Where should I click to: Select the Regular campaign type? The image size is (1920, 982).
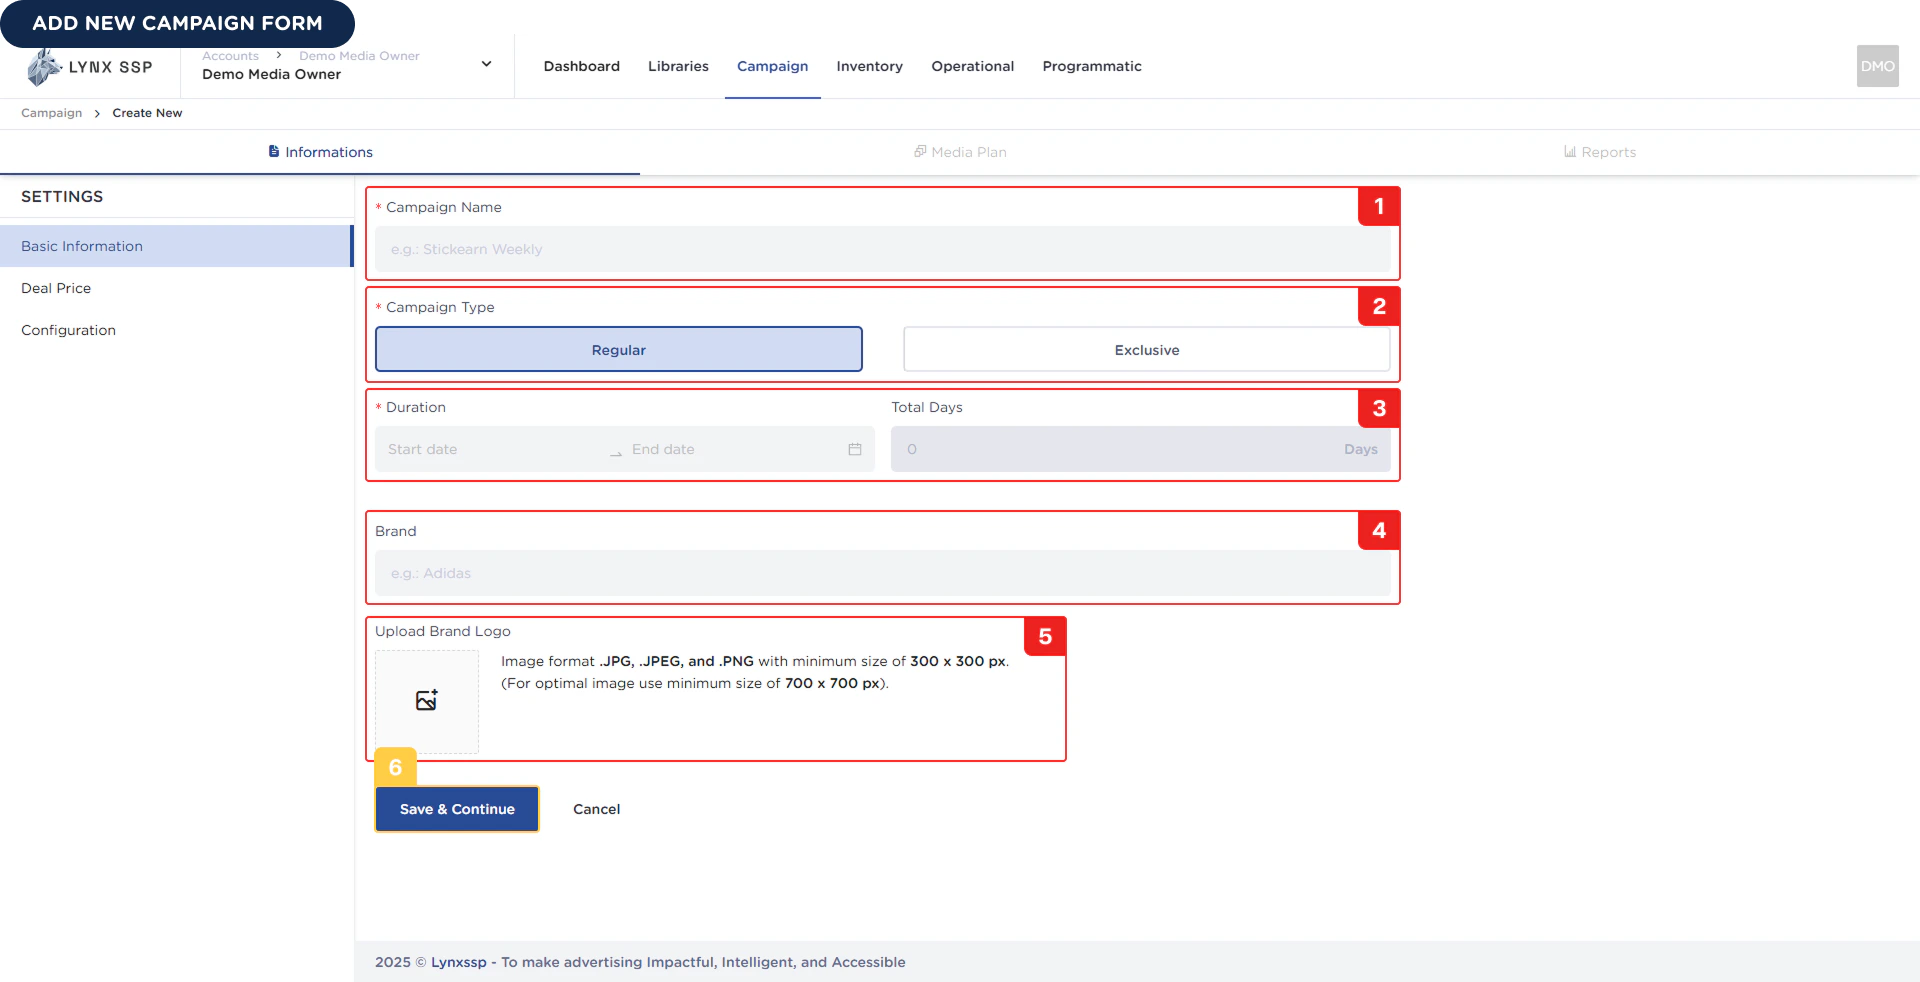click(619, 350)
